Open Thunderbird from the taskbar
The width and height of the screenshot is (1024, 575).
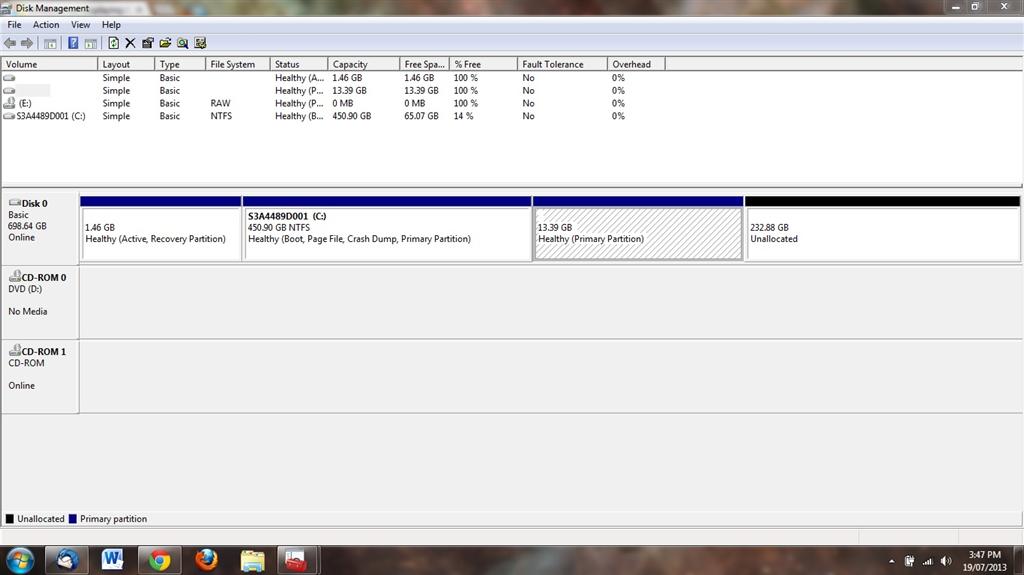coord(66,561)
